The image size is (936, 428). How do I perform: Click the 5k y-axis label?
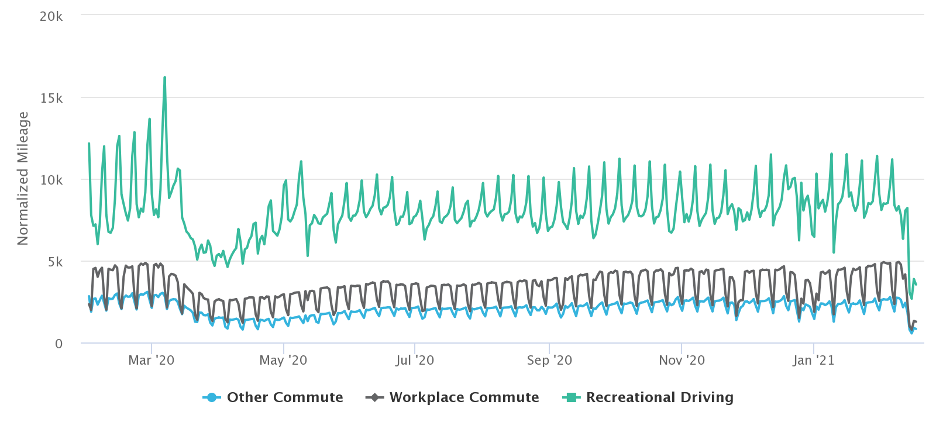tap(54, 261)
